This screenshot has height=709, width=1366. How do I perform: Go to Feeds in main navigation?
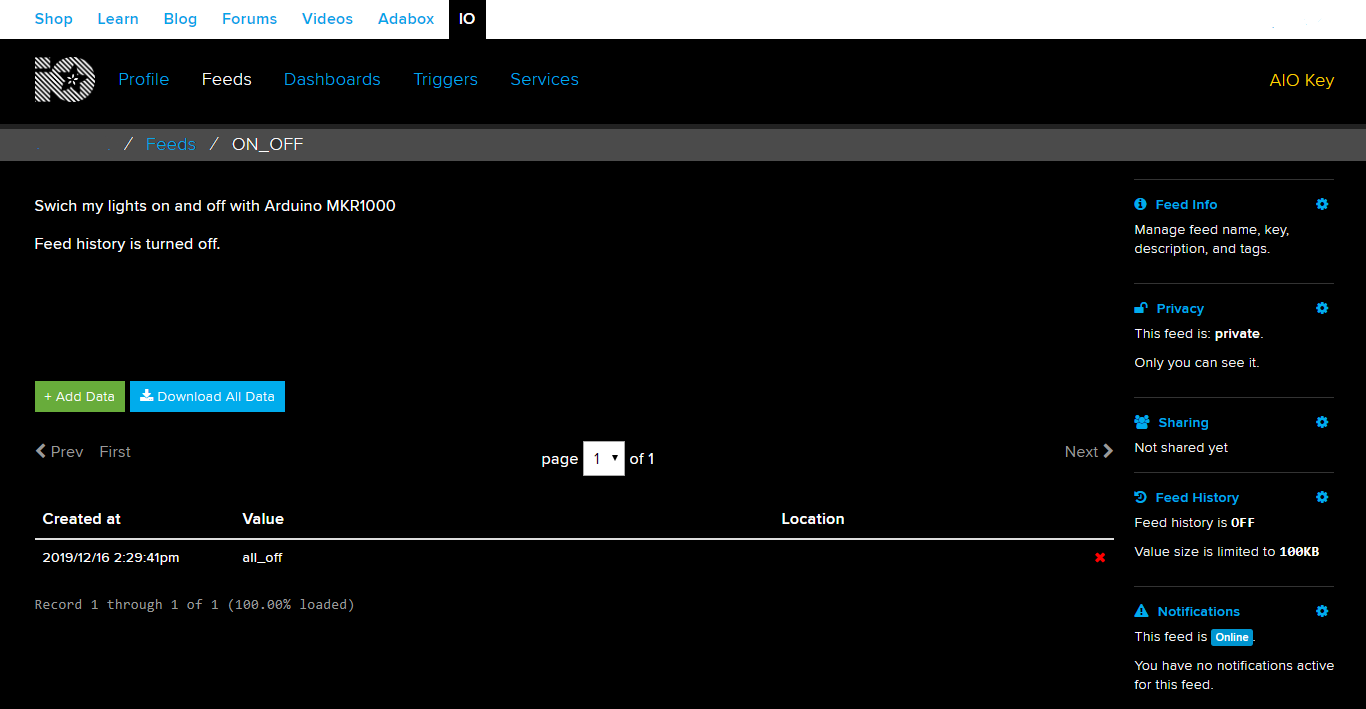tap(227, 79)
